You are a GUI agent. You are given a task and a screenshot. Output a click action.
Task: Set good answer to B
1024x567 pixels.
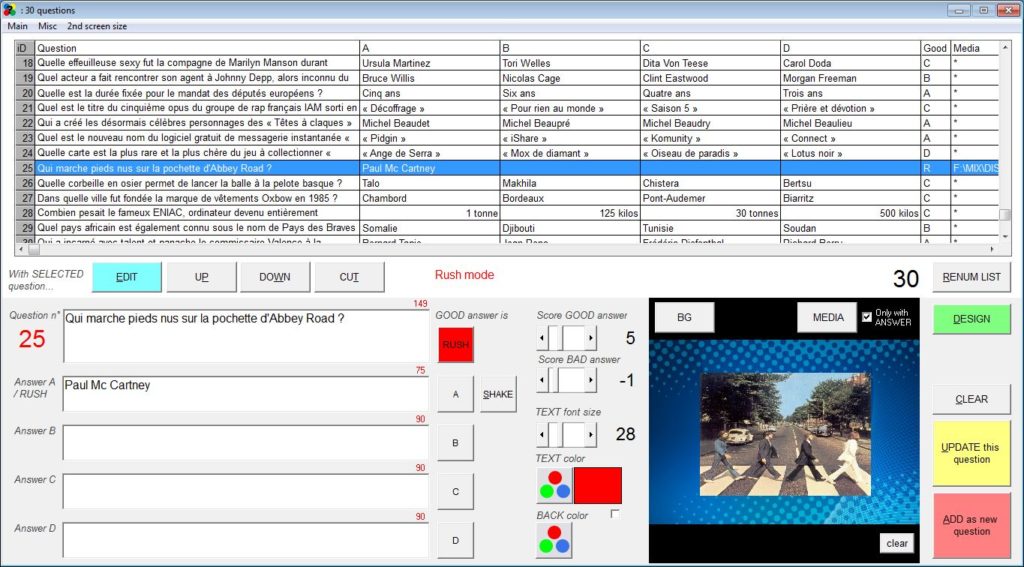455,443
